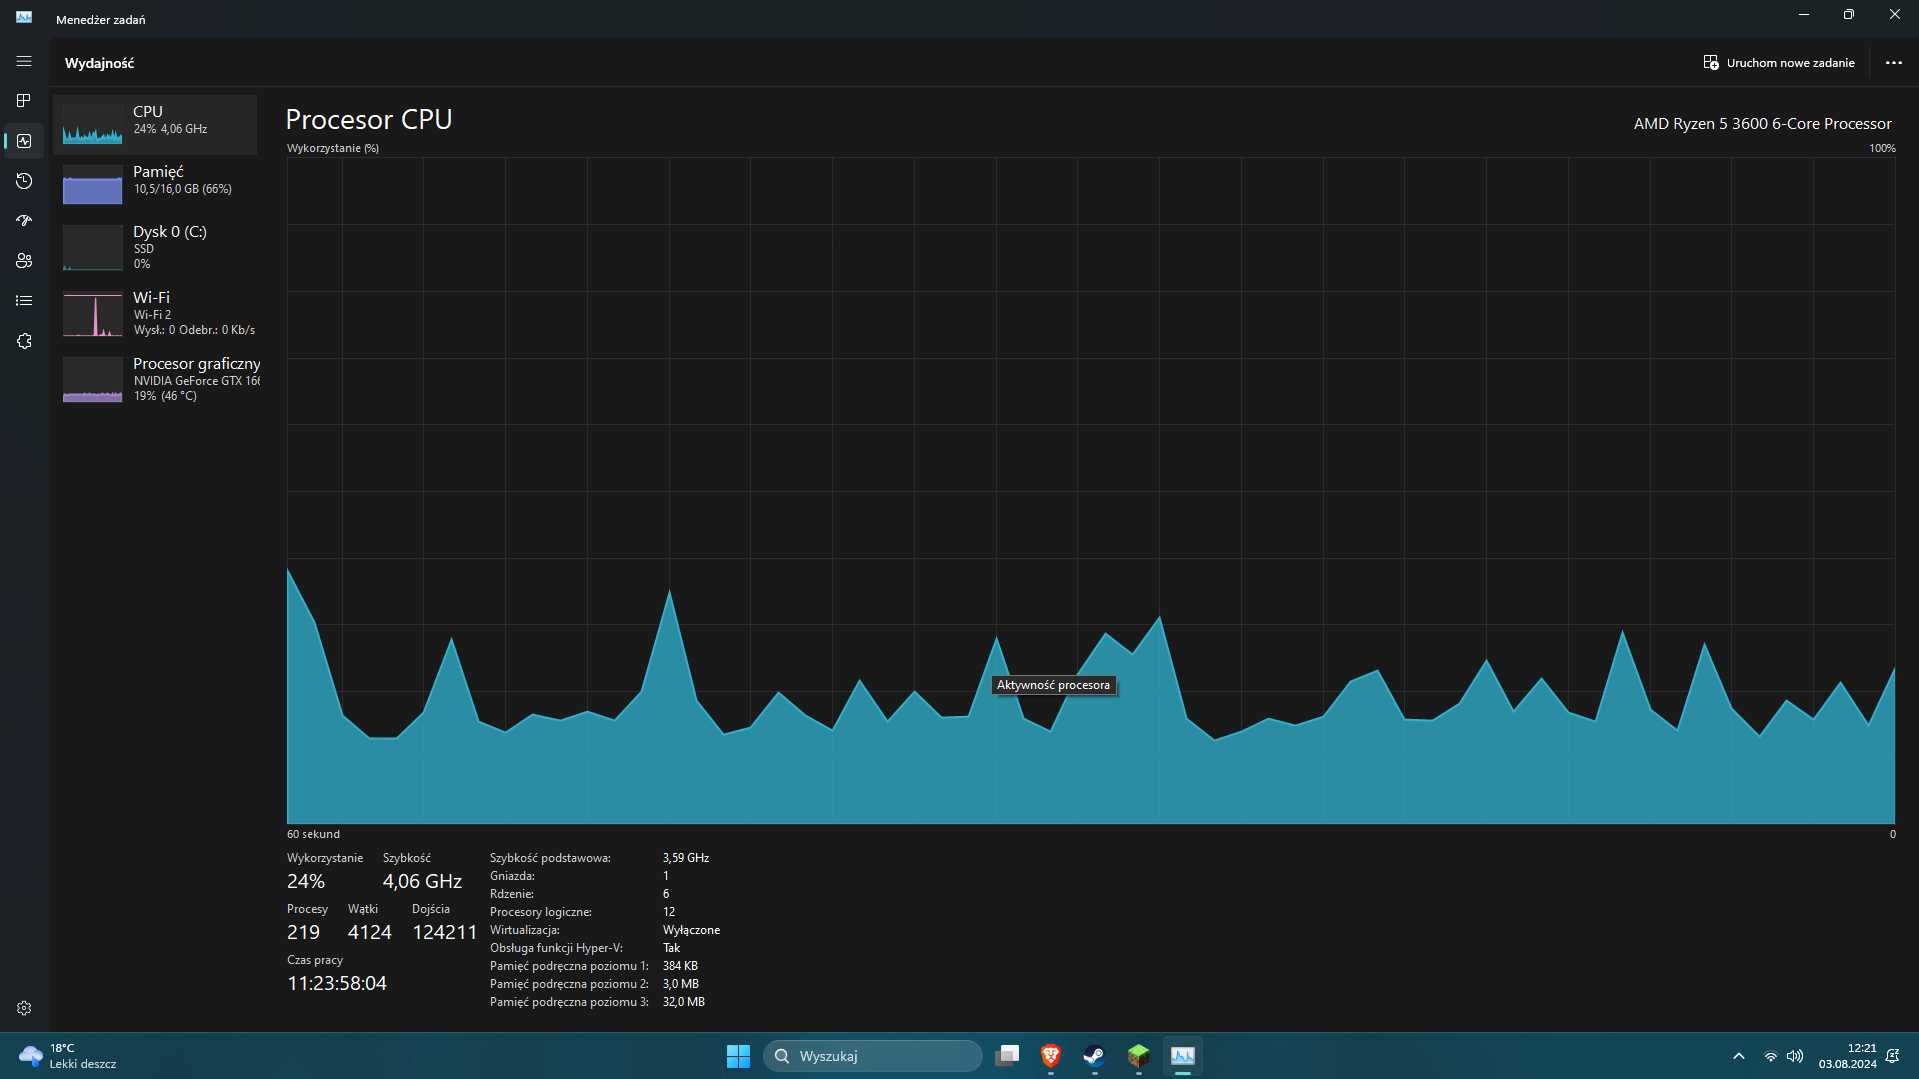The height and width of the screenshot is (1079, 1919).
Task: Click the Wi-Fi mini graph thumbnail
Action: [x=93, y=313]
